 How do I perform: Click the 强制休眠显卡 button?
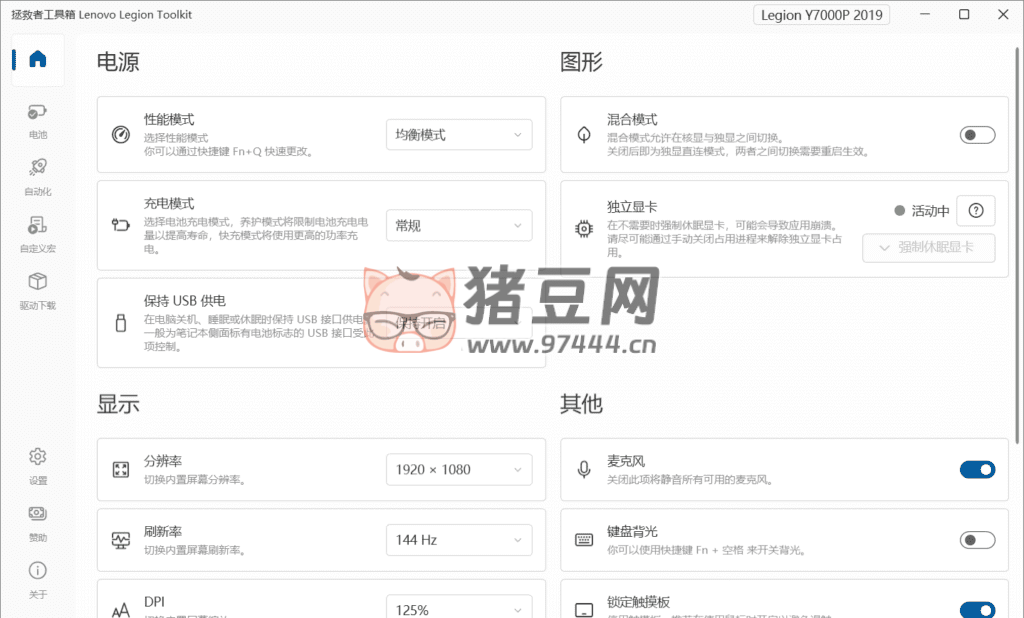coord(928,248)
